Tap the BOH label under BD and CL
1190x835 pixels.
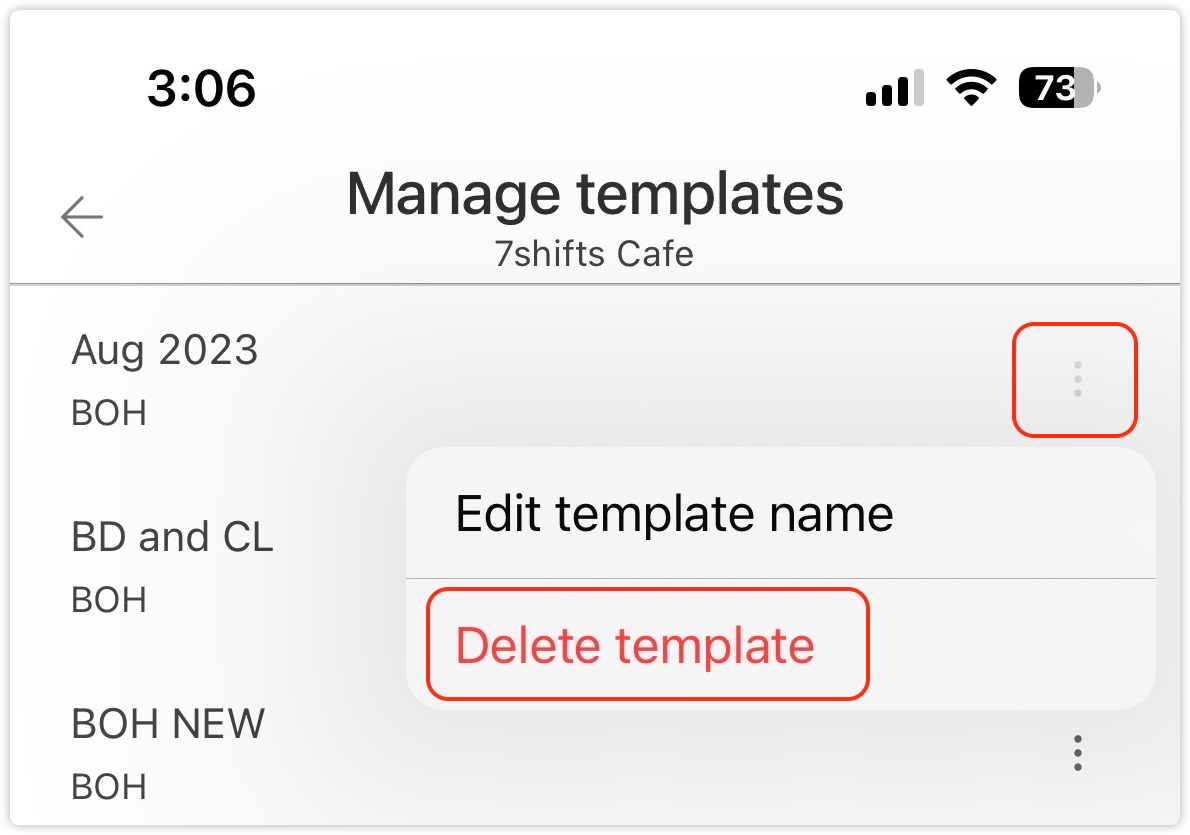pos(109,600)
